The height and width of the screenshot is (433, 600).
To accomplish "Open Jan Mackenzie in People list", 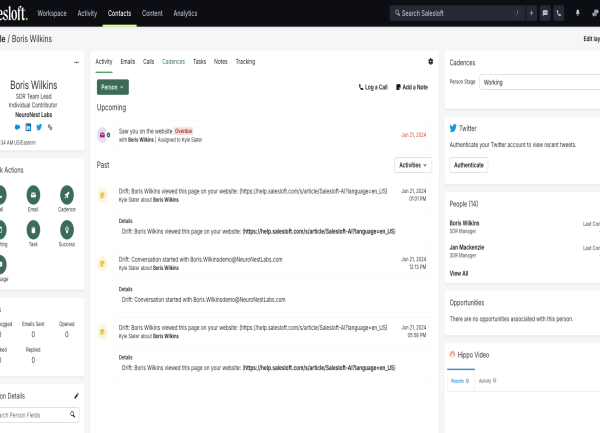I will click(x=467, y=247).
